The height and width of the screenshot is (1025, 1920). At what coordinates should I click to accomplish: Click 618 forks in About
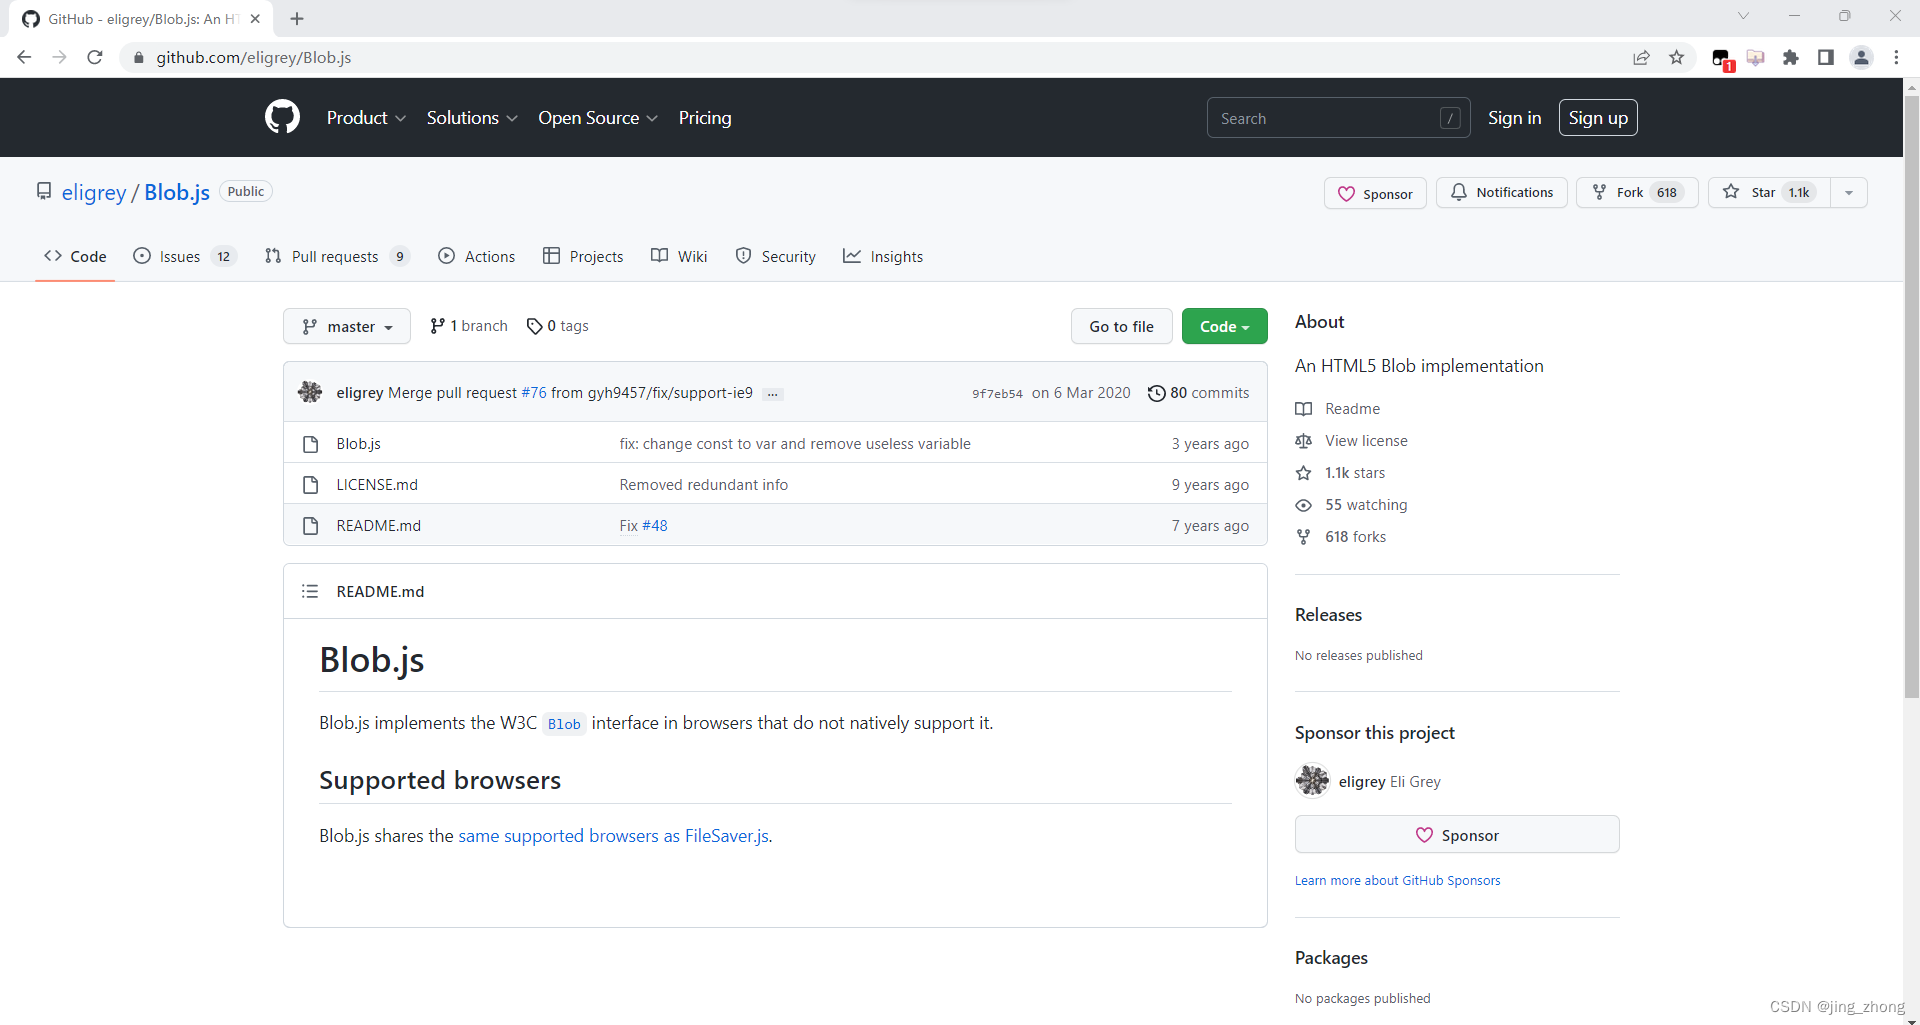pyautogui.click(x=1355, y=537)
